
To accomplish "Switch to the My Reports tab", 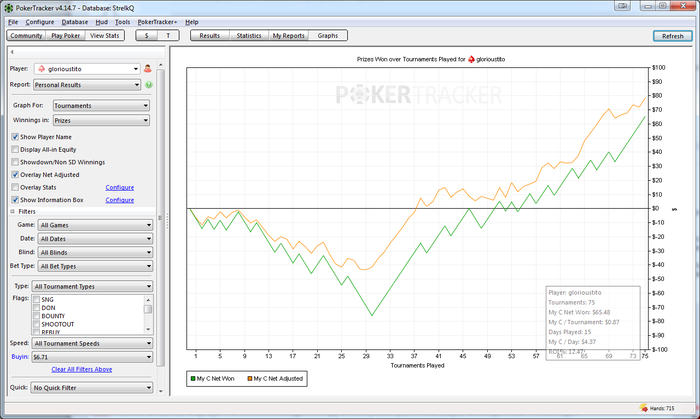I will (x=288, y=36).
